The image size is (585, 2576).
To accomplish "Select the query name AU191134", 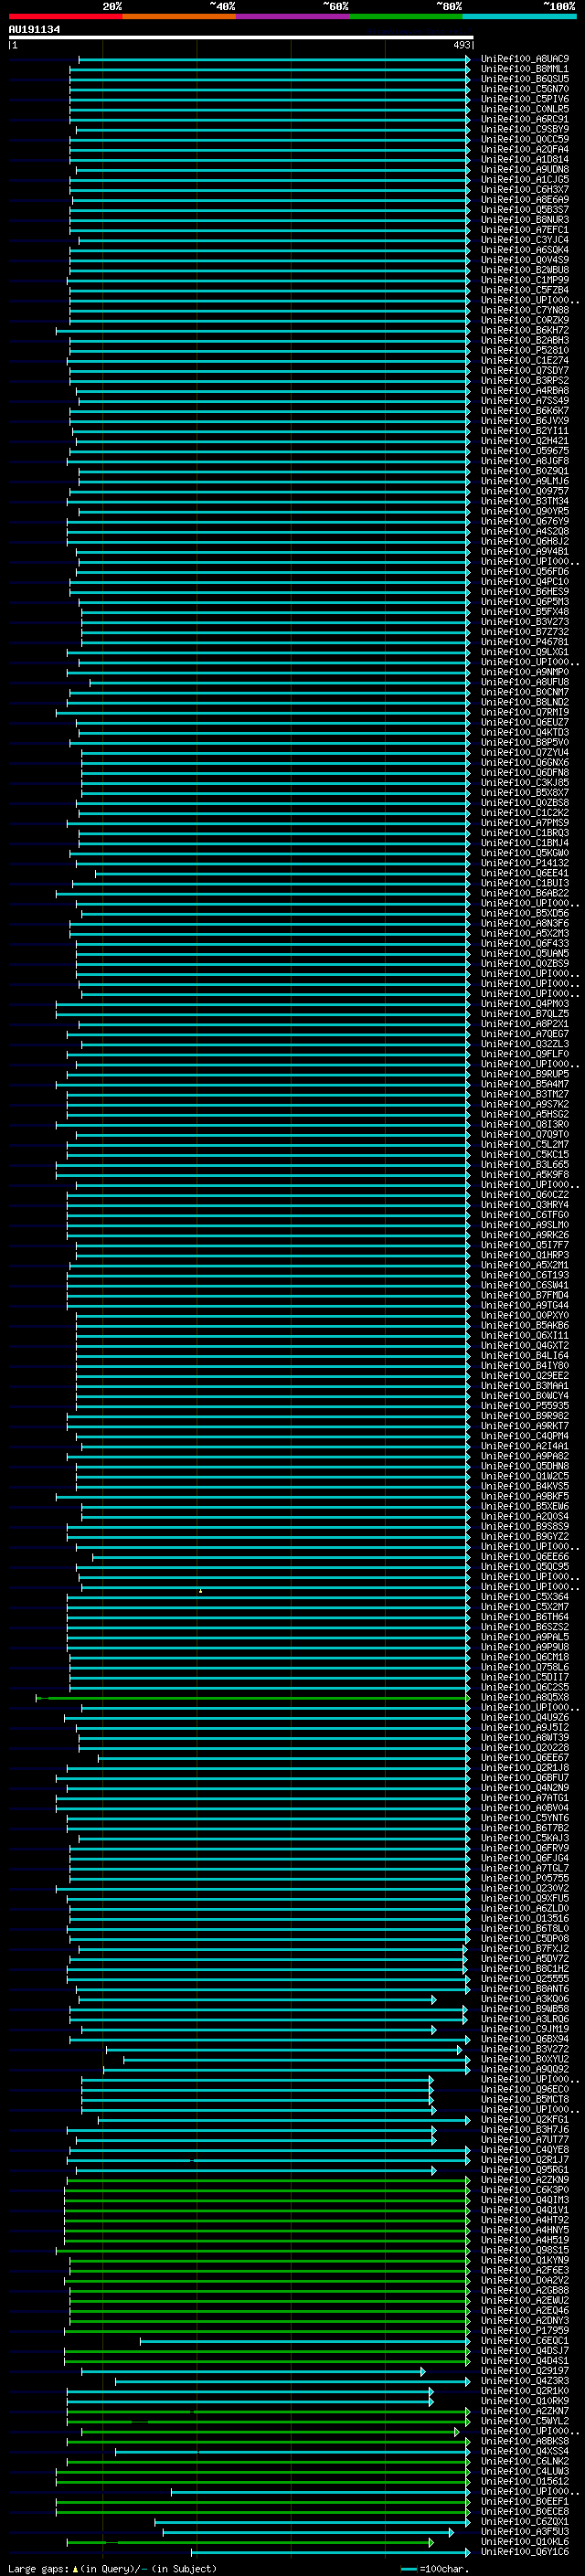I will pyautogui.click(x=34, y=29).
